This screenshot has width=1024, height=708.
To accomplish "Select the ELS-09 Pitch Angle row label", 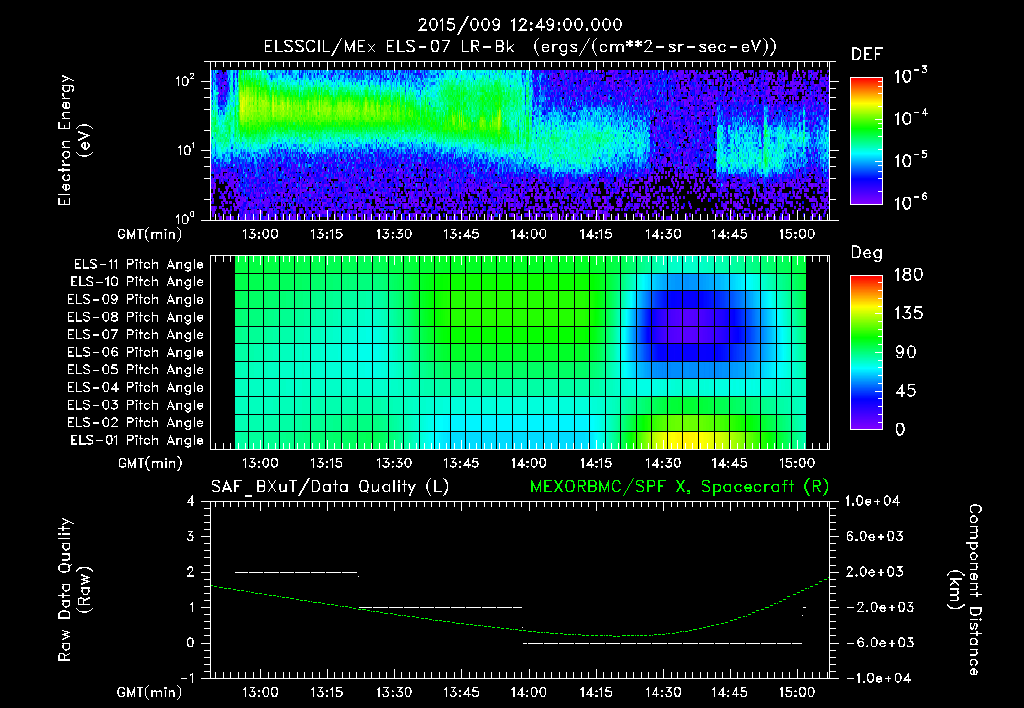I will [136, 300].
